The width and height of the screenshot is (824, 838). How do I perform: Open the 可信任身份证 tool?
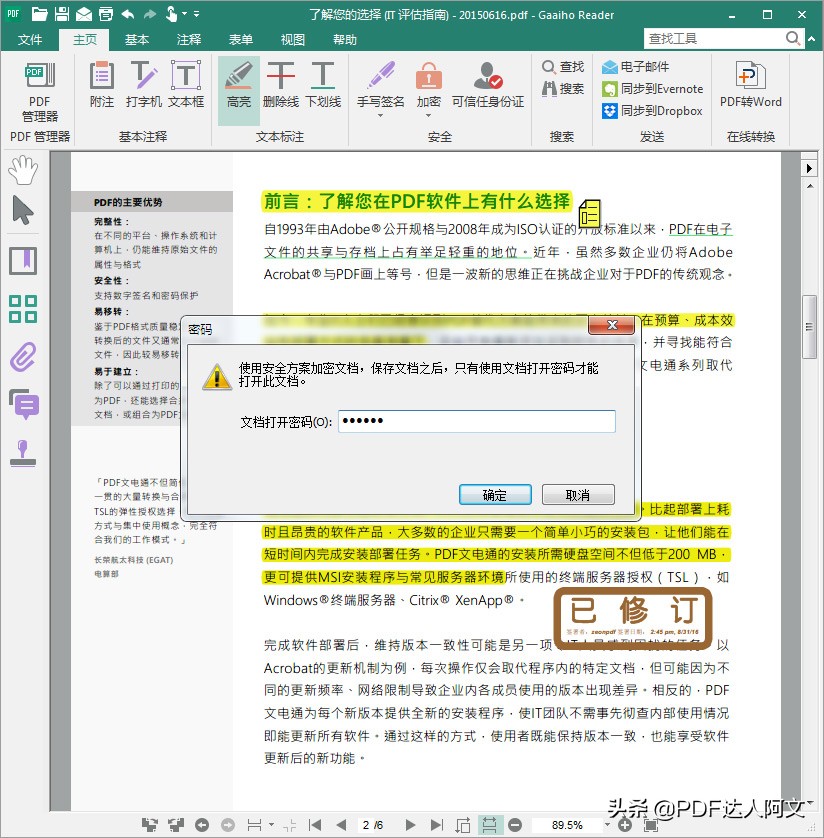(487, 84)
